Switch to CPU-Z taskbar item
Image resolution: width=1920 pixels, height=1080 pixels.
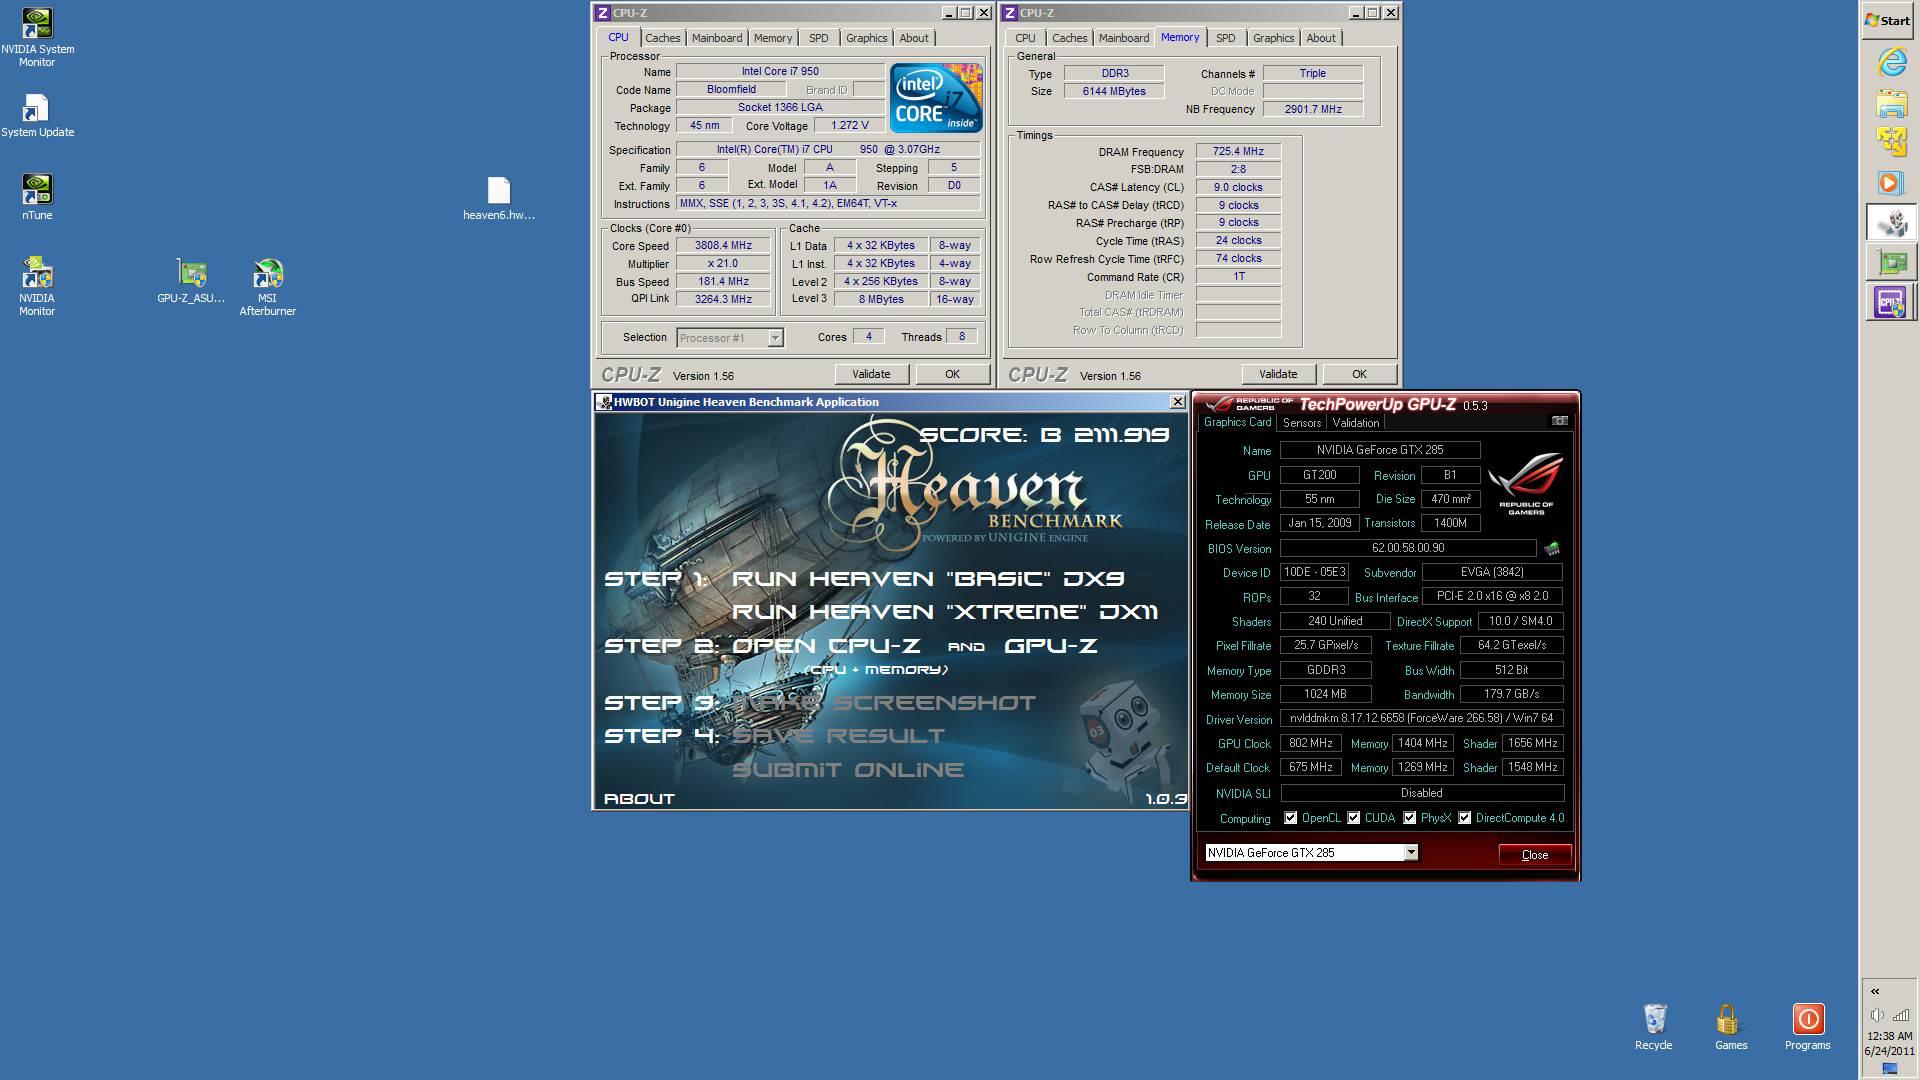(x=1890, y=302)
